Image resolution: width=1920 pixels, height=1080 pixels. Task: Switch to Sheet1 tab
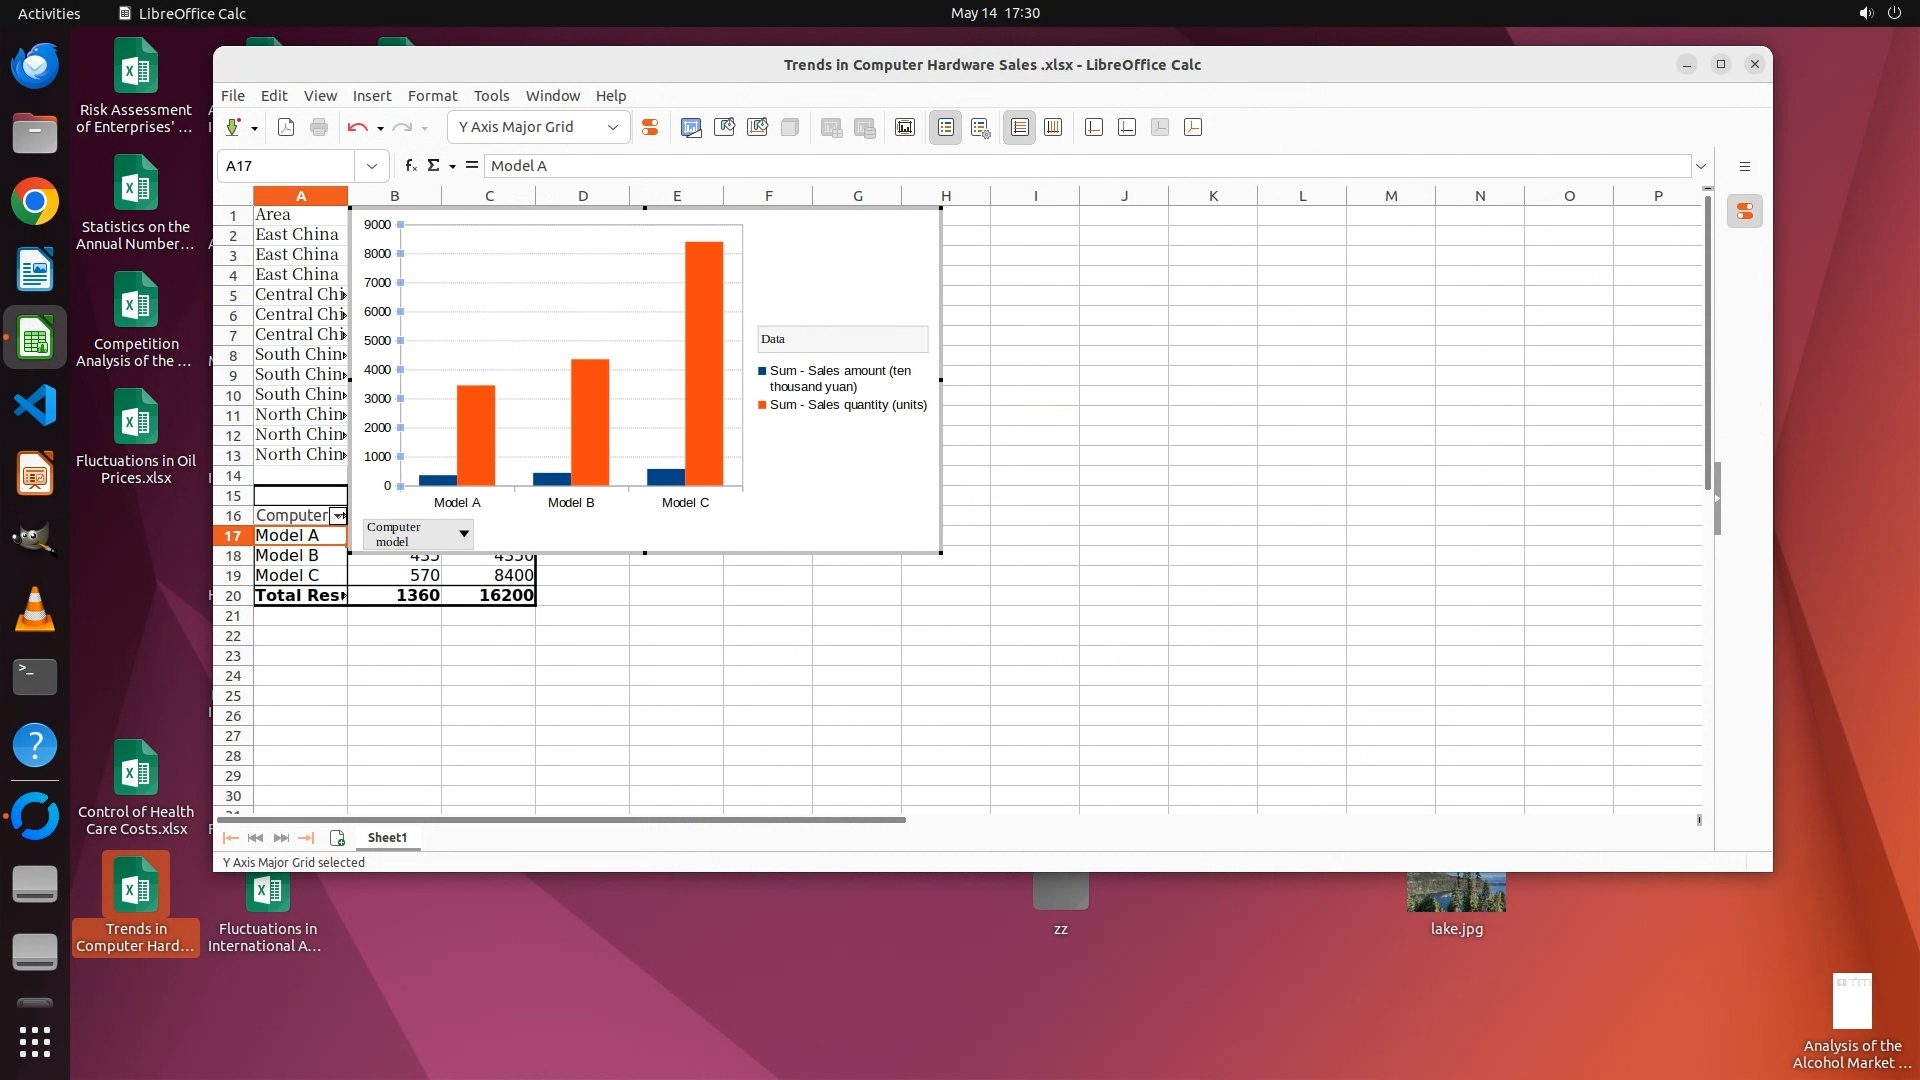(387, 838)
